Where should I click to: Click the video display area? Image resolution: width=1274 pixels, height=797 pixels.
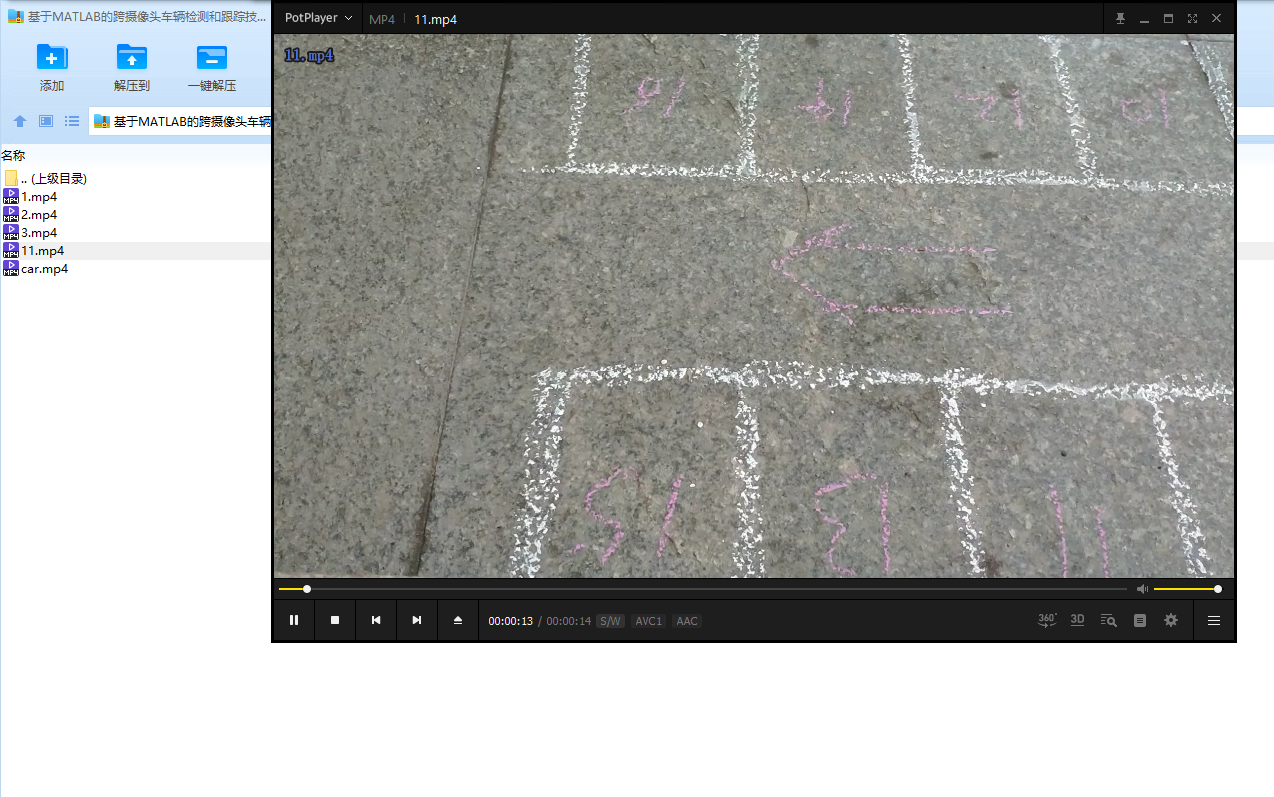pos(754,305)
